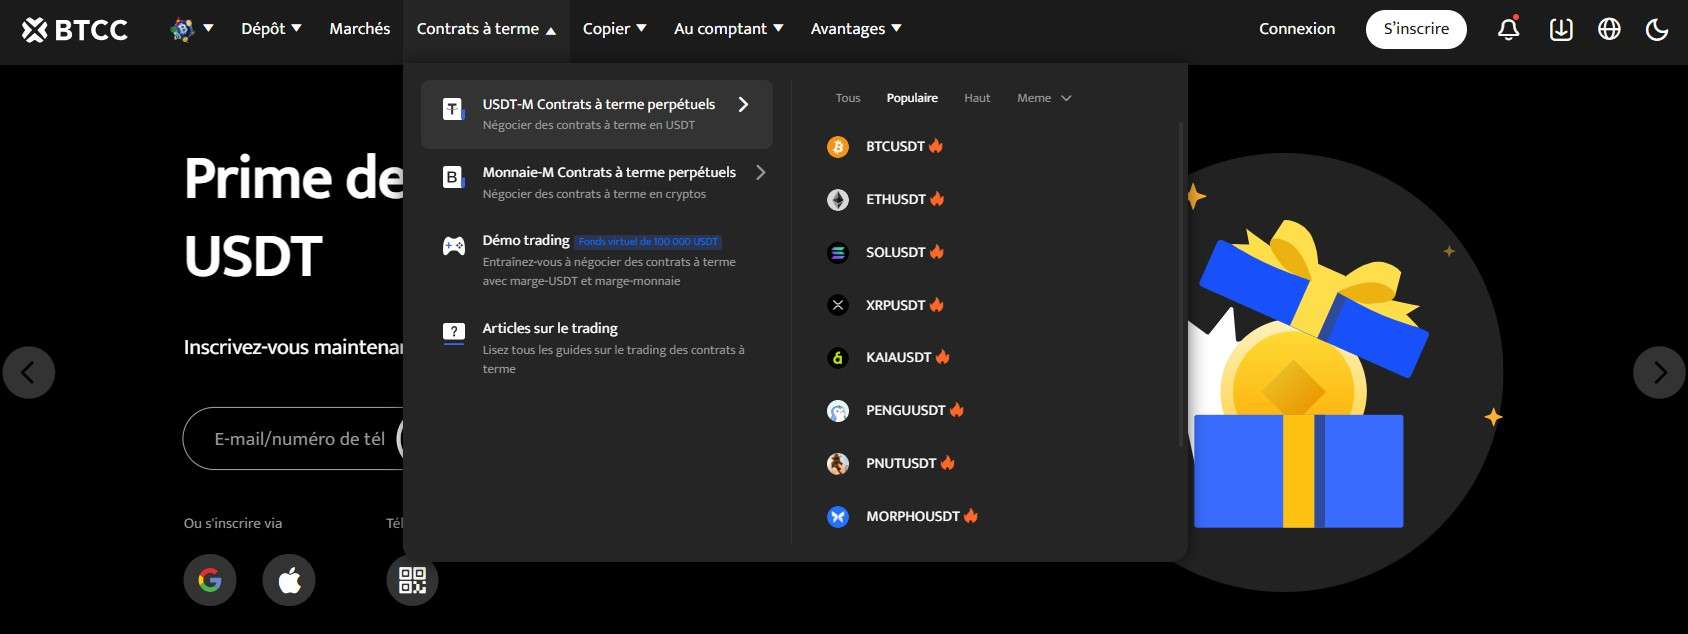Switch to the Tous filter

847,97
